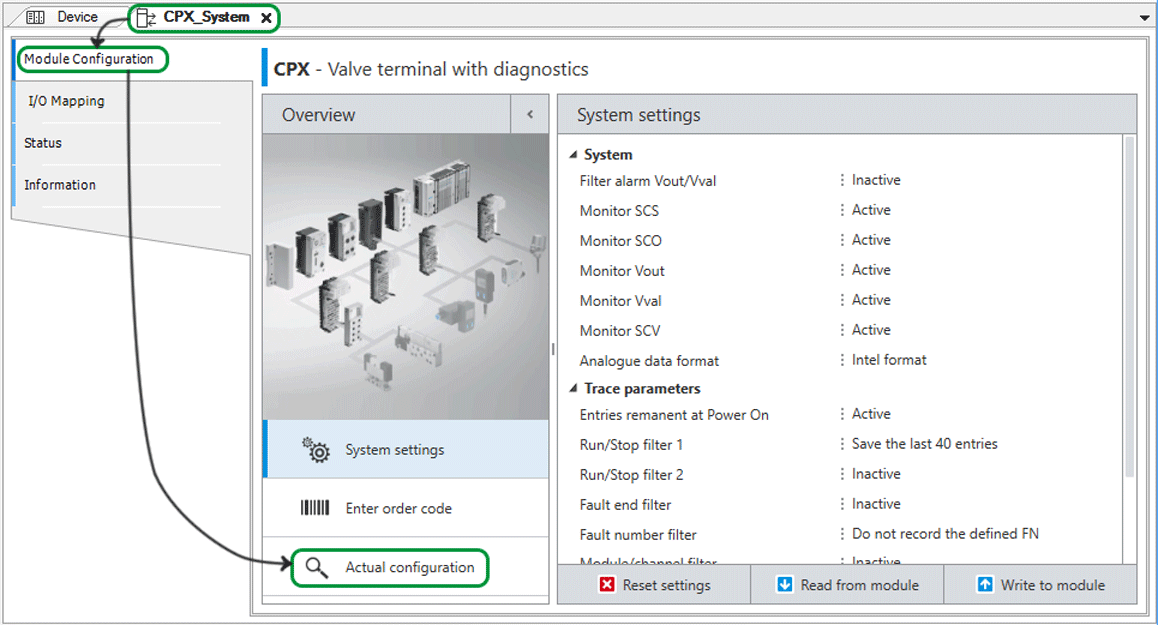1158x625 pixels.
Task: Open Monitor SCV value dropdown
Action: (x=871, y=330)
